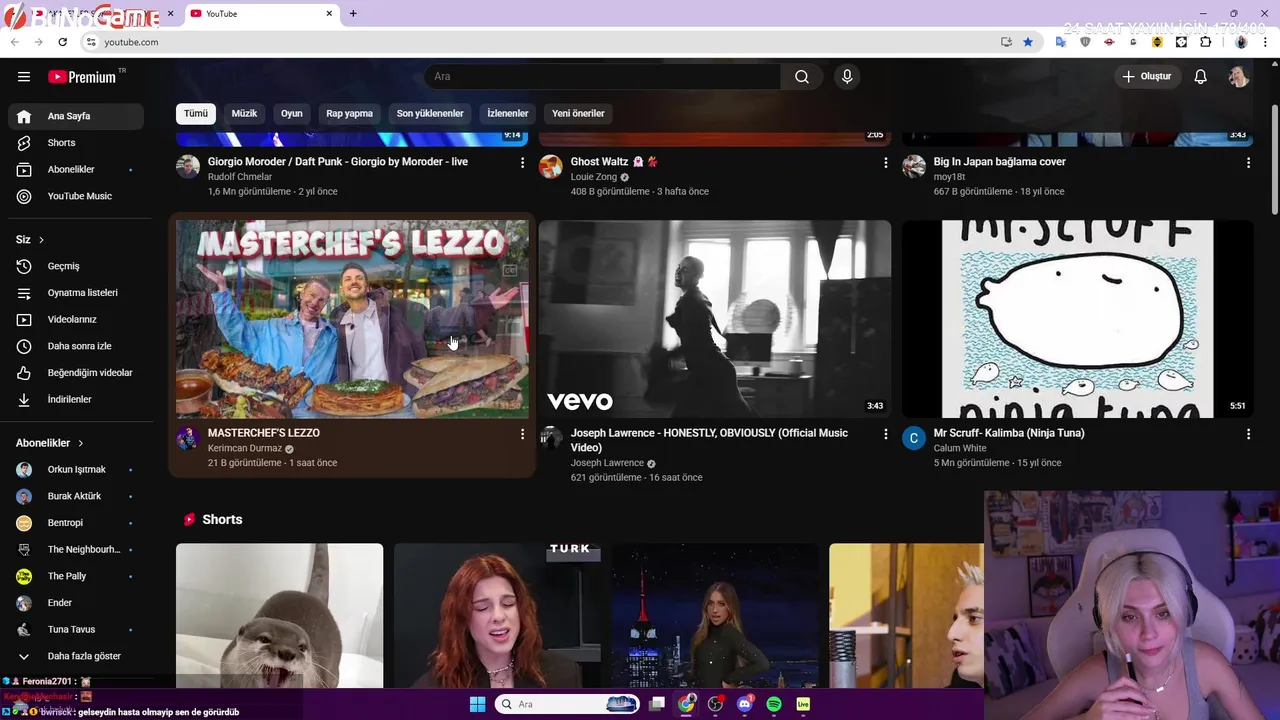Open more options for MASTERCHEF'S LEZZO video
Viewport: 1280px width, 720px height.
pos(522,434)
